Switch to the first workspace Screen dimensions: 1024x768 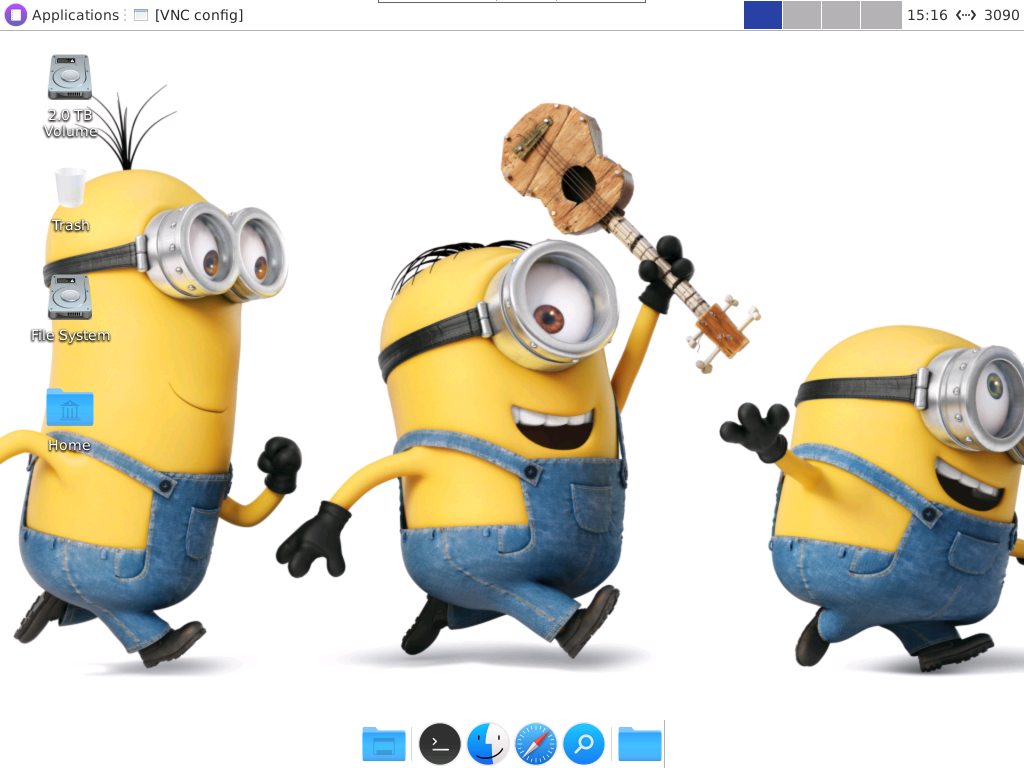pyautogui.click(x=763, y=15)
